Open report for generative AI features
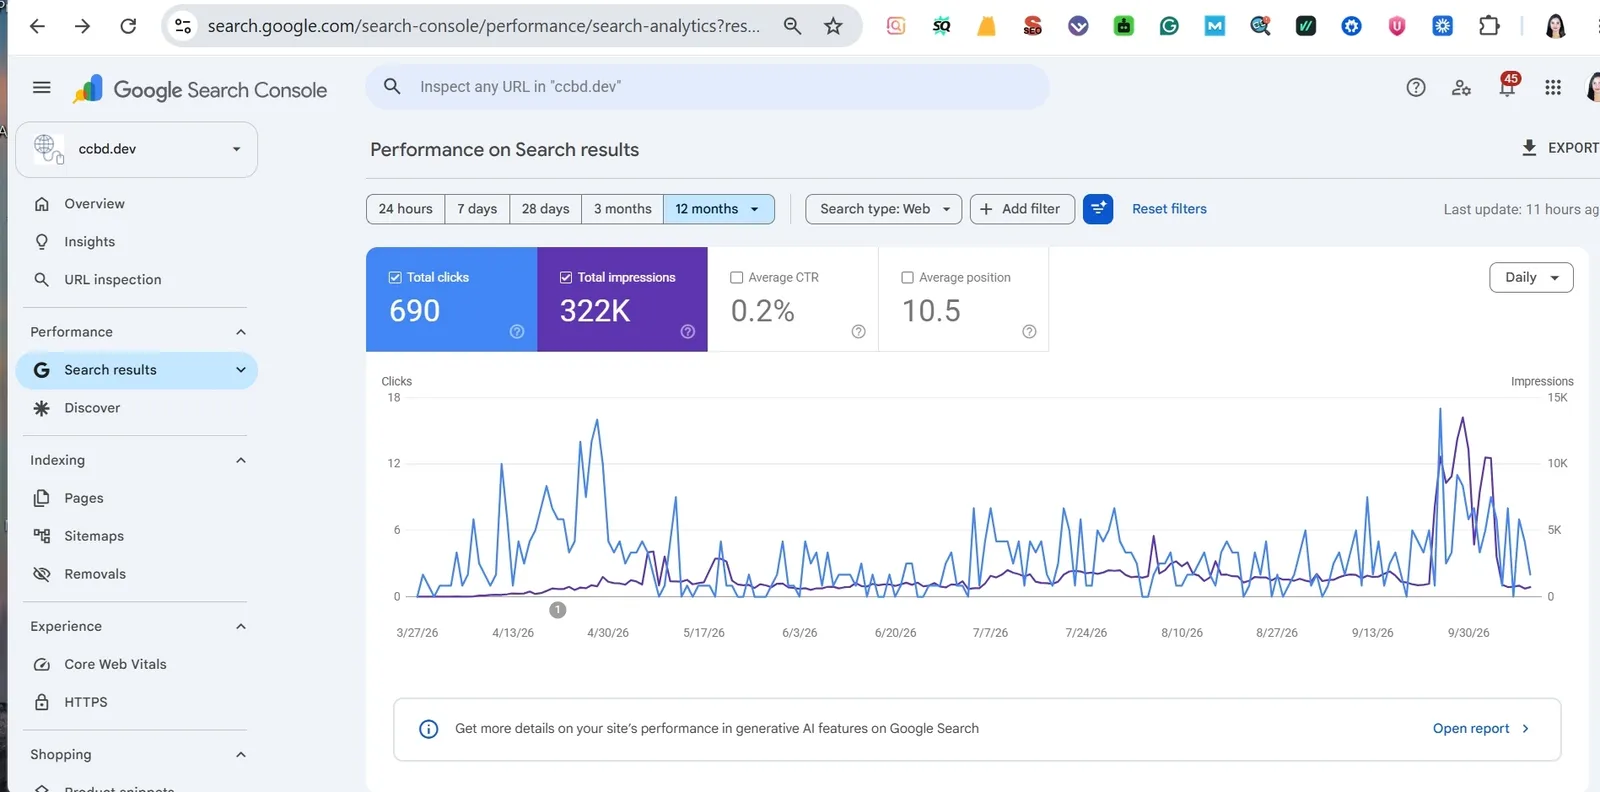The height and width of the screenshot is (792, 1600). tap(1481, 729)
